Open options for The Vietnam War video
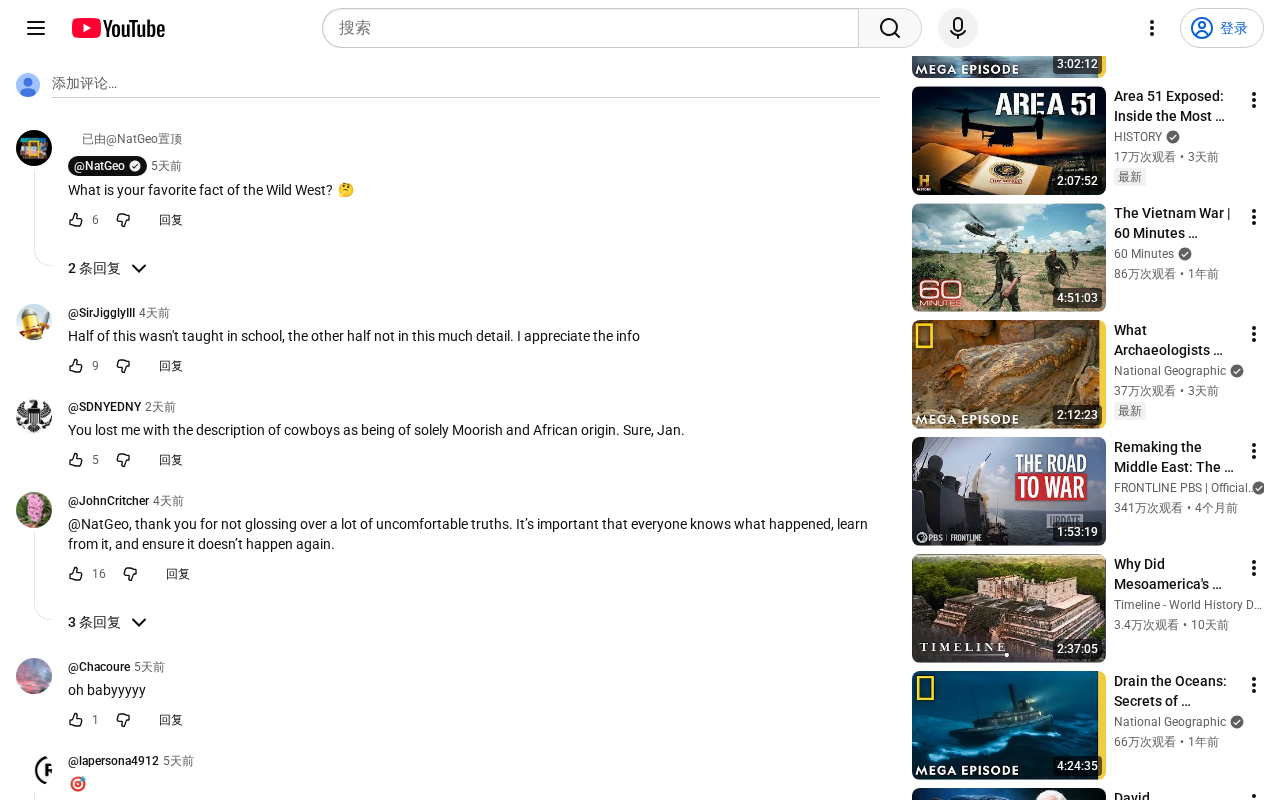1280x800 pixels. [1254, 217]
